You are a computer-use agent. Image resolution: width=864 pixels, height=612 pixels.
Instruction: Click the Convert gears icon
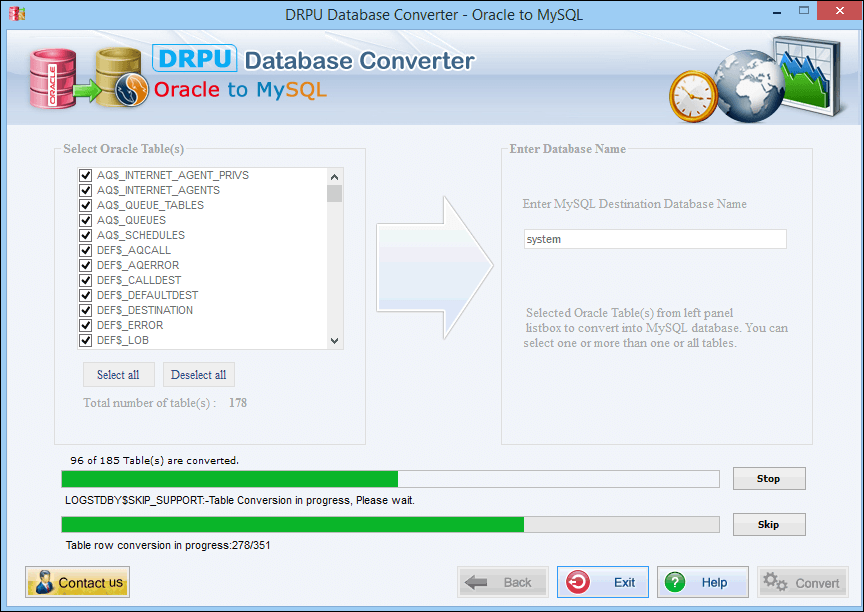(775, 582)
